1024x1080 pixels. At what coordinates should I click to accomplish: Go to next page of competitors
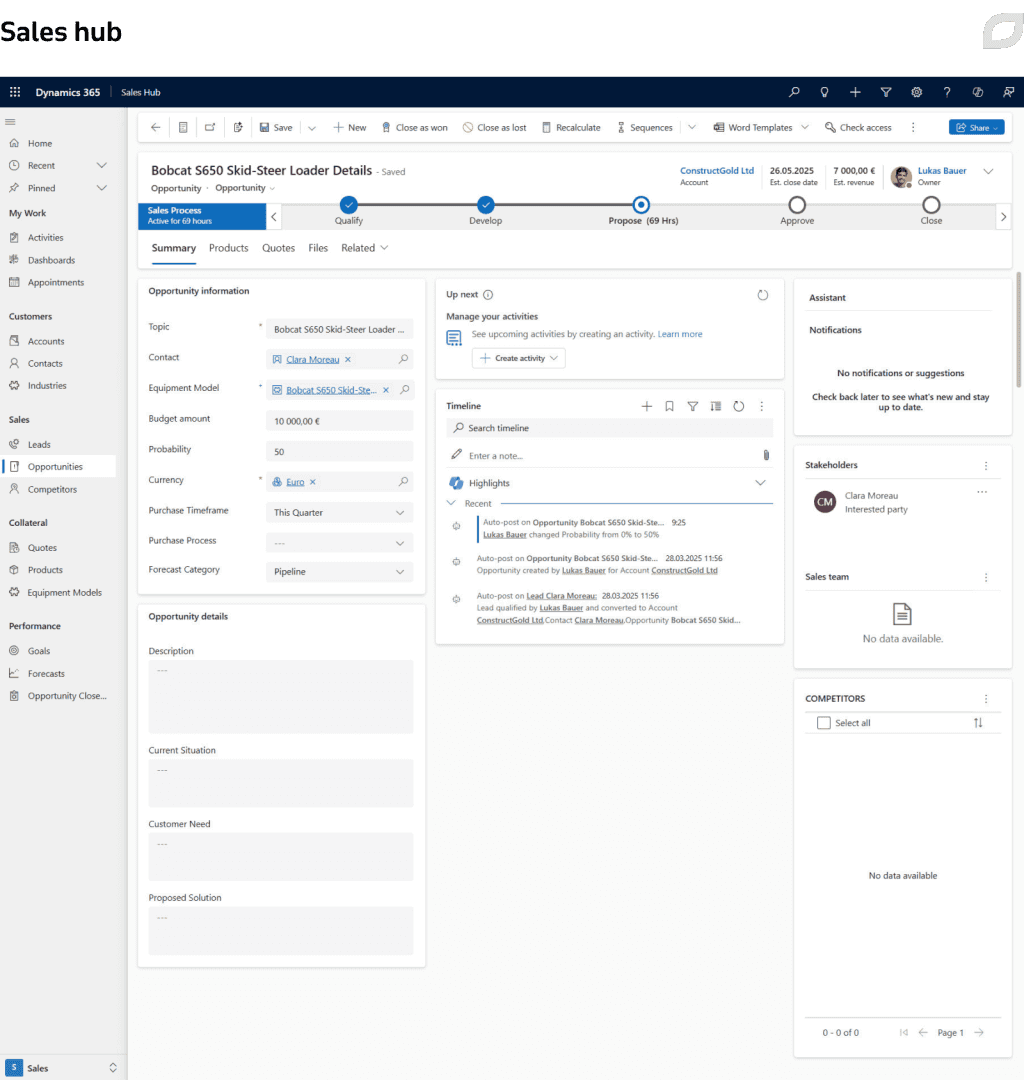click(x=979, y=1032)
